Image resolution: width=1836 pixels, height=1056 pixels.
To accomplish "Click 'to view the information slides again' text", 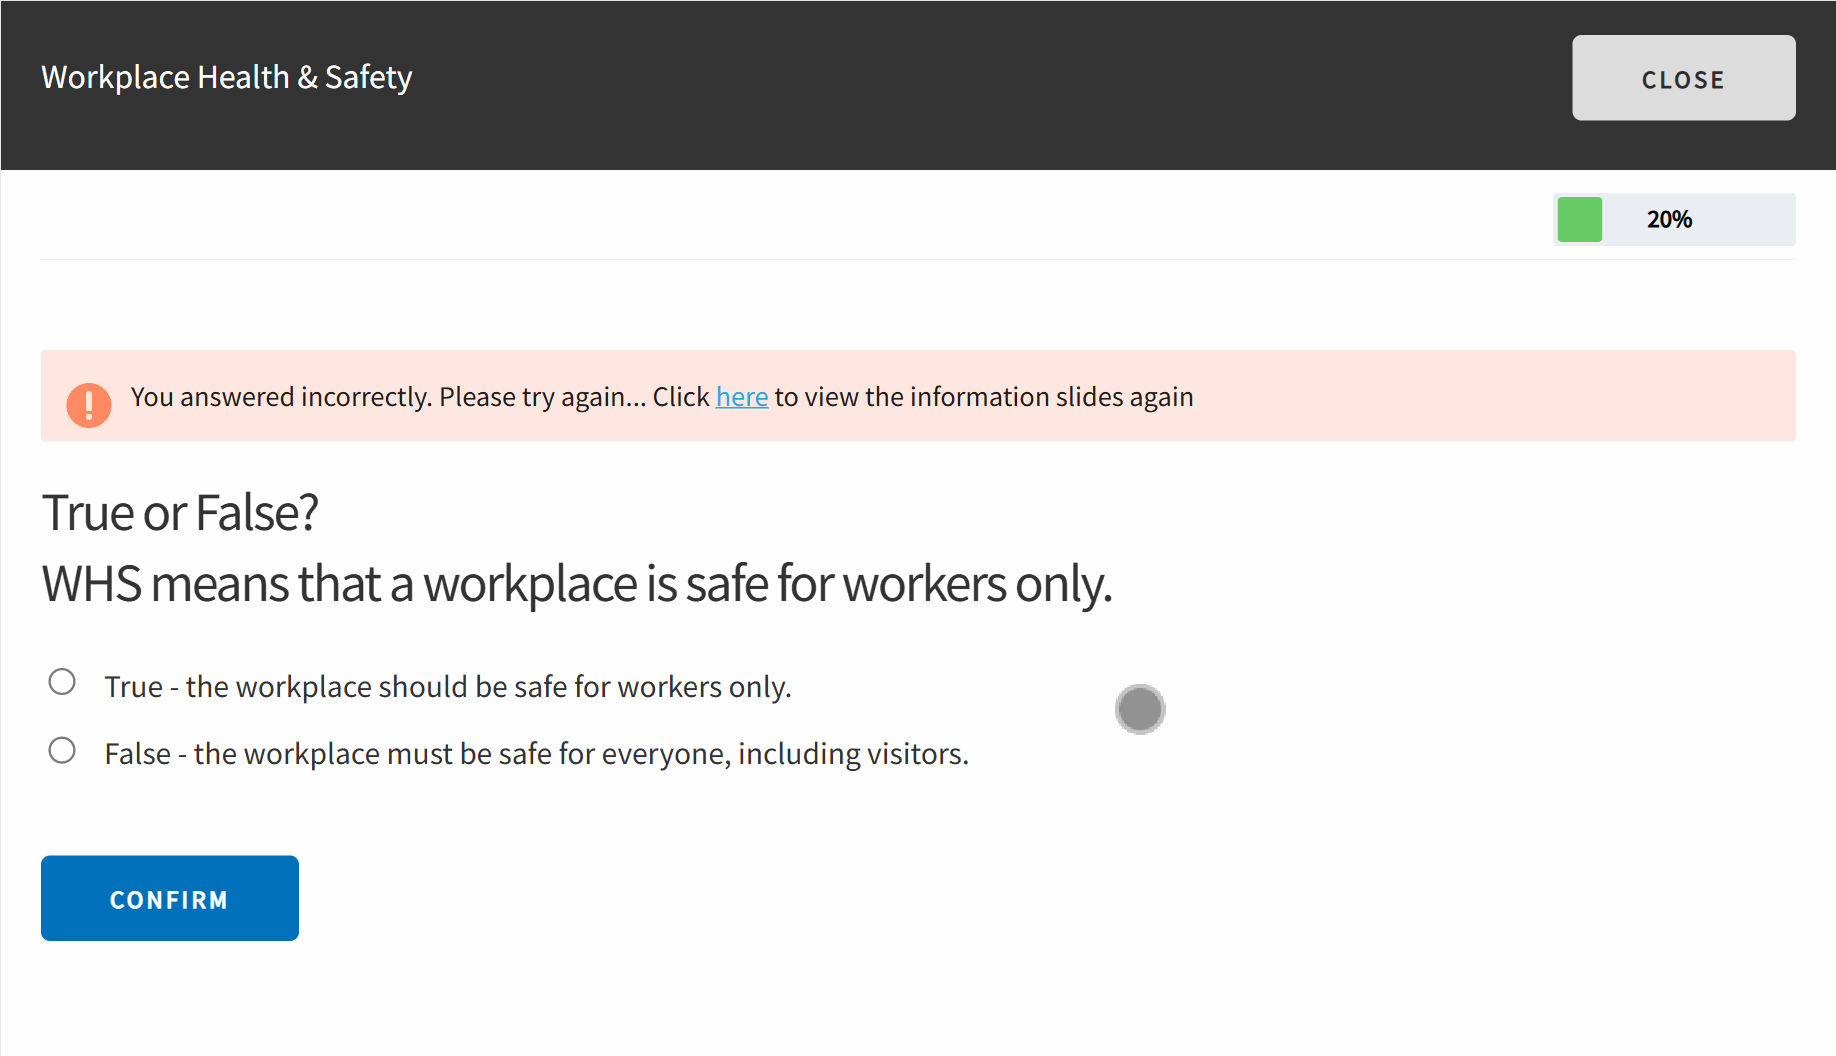I will pos(983,397).
